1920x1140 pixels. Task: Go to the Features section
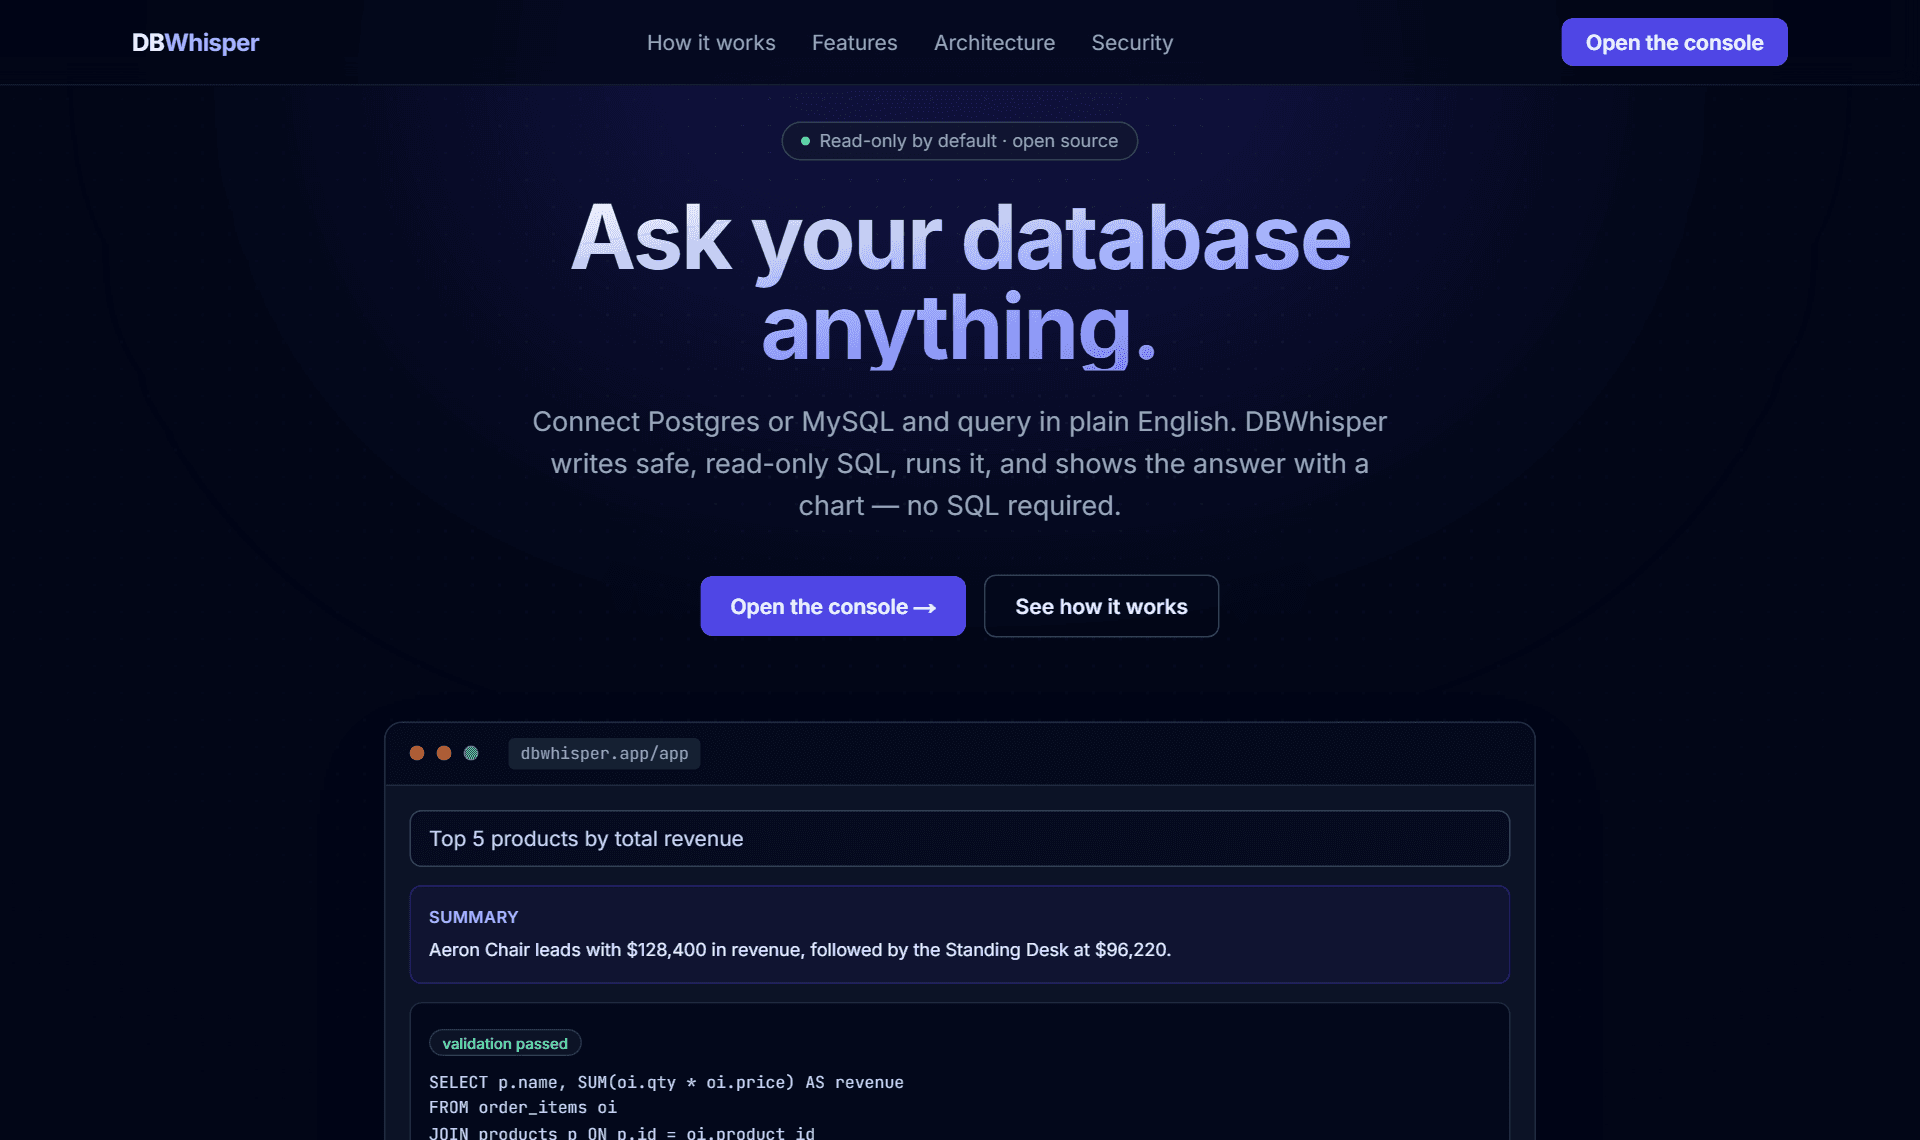tap(854, 43)
